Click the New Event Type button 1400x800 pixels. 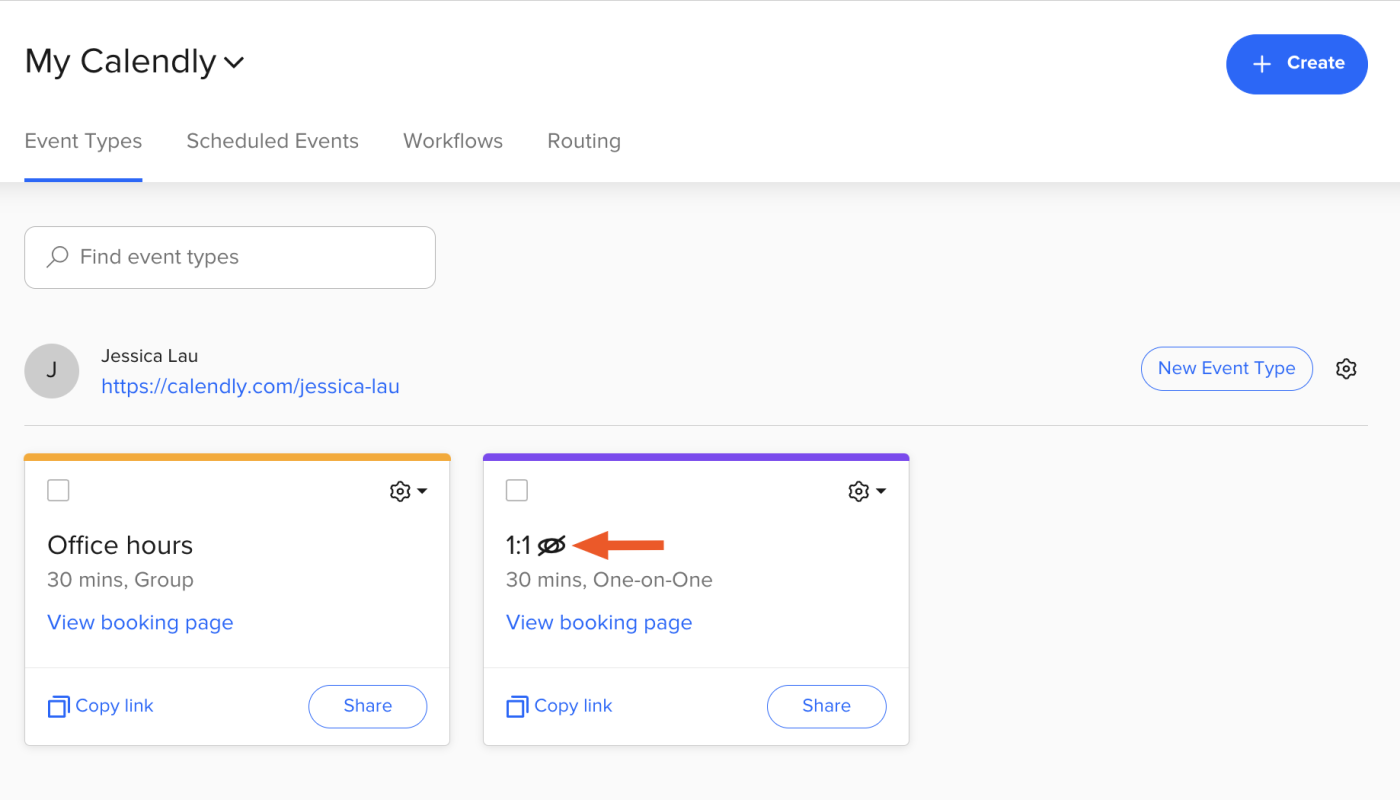coord(1227,369)
